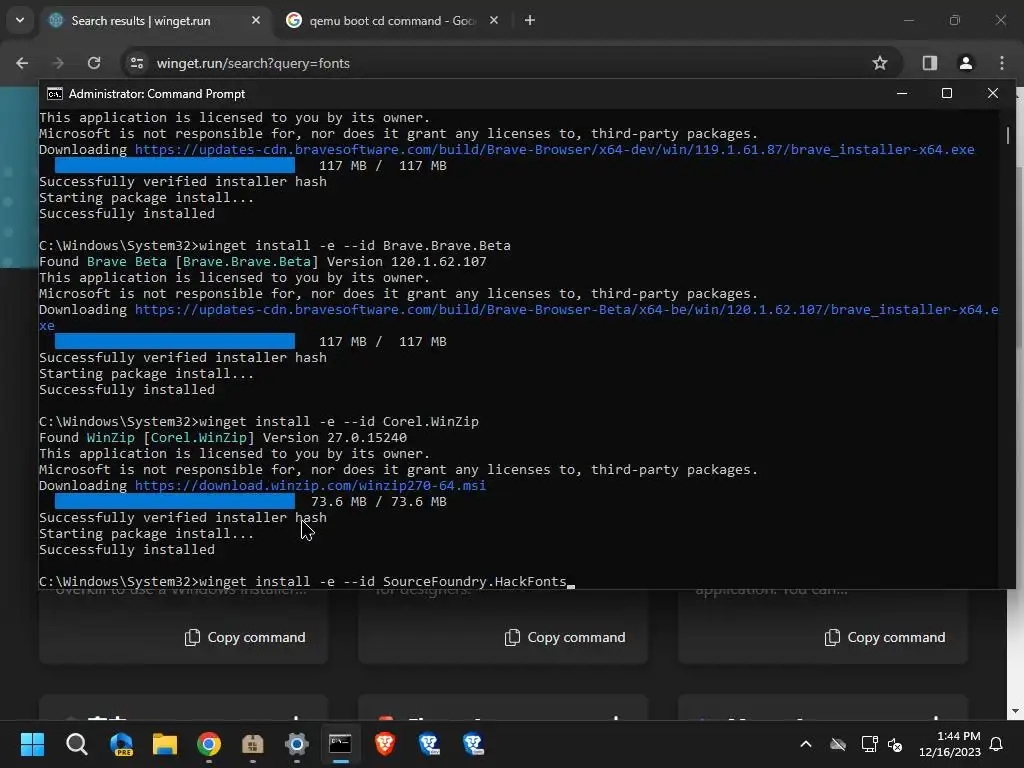
Task: Click the cloud sync tray icon
Action: (838, 744)
